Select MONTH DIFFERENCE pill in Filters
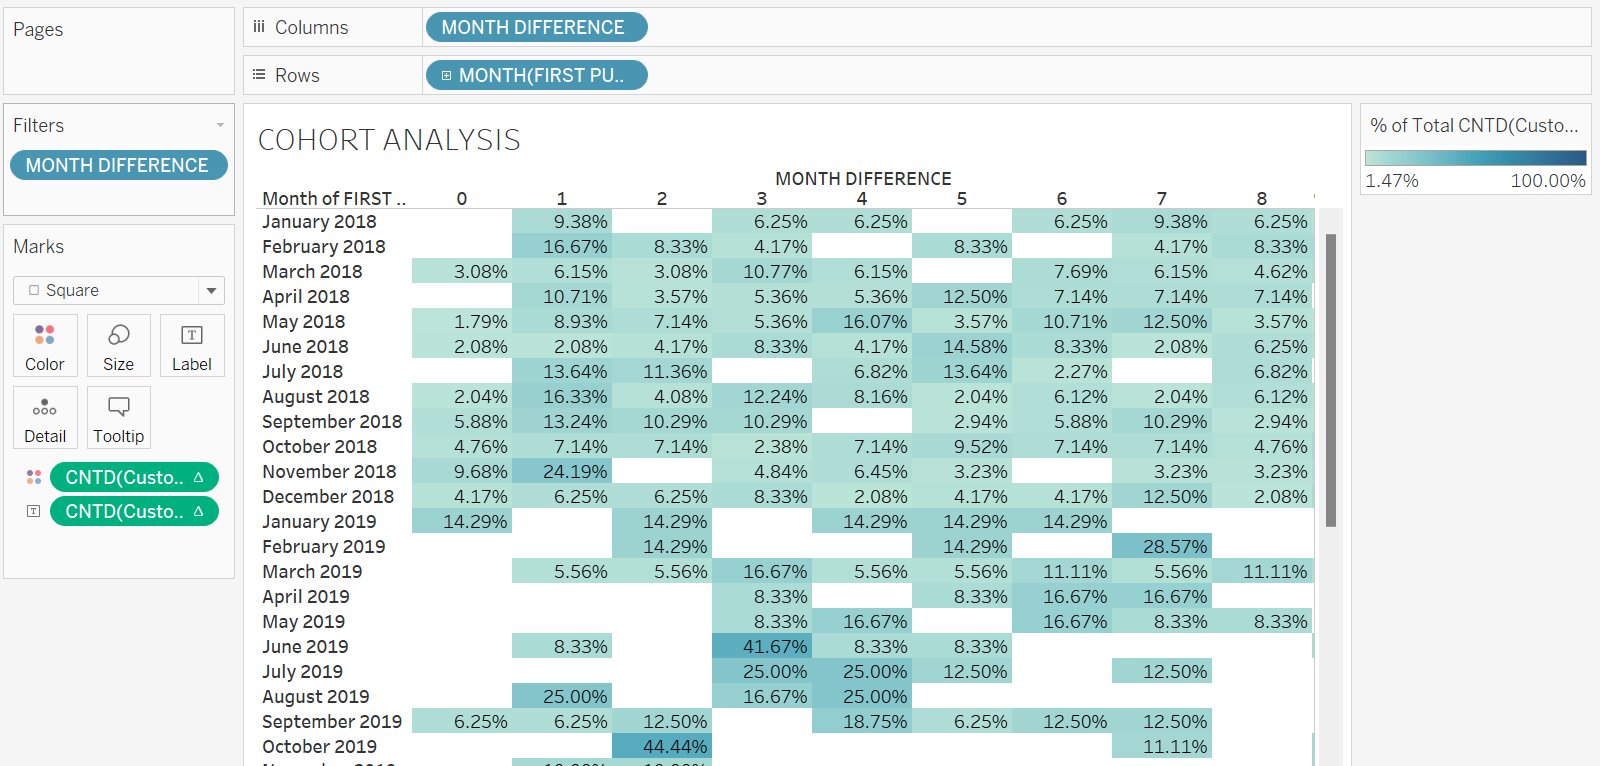This screenshot has width=1600, height=766. click(x=118, y=165)
